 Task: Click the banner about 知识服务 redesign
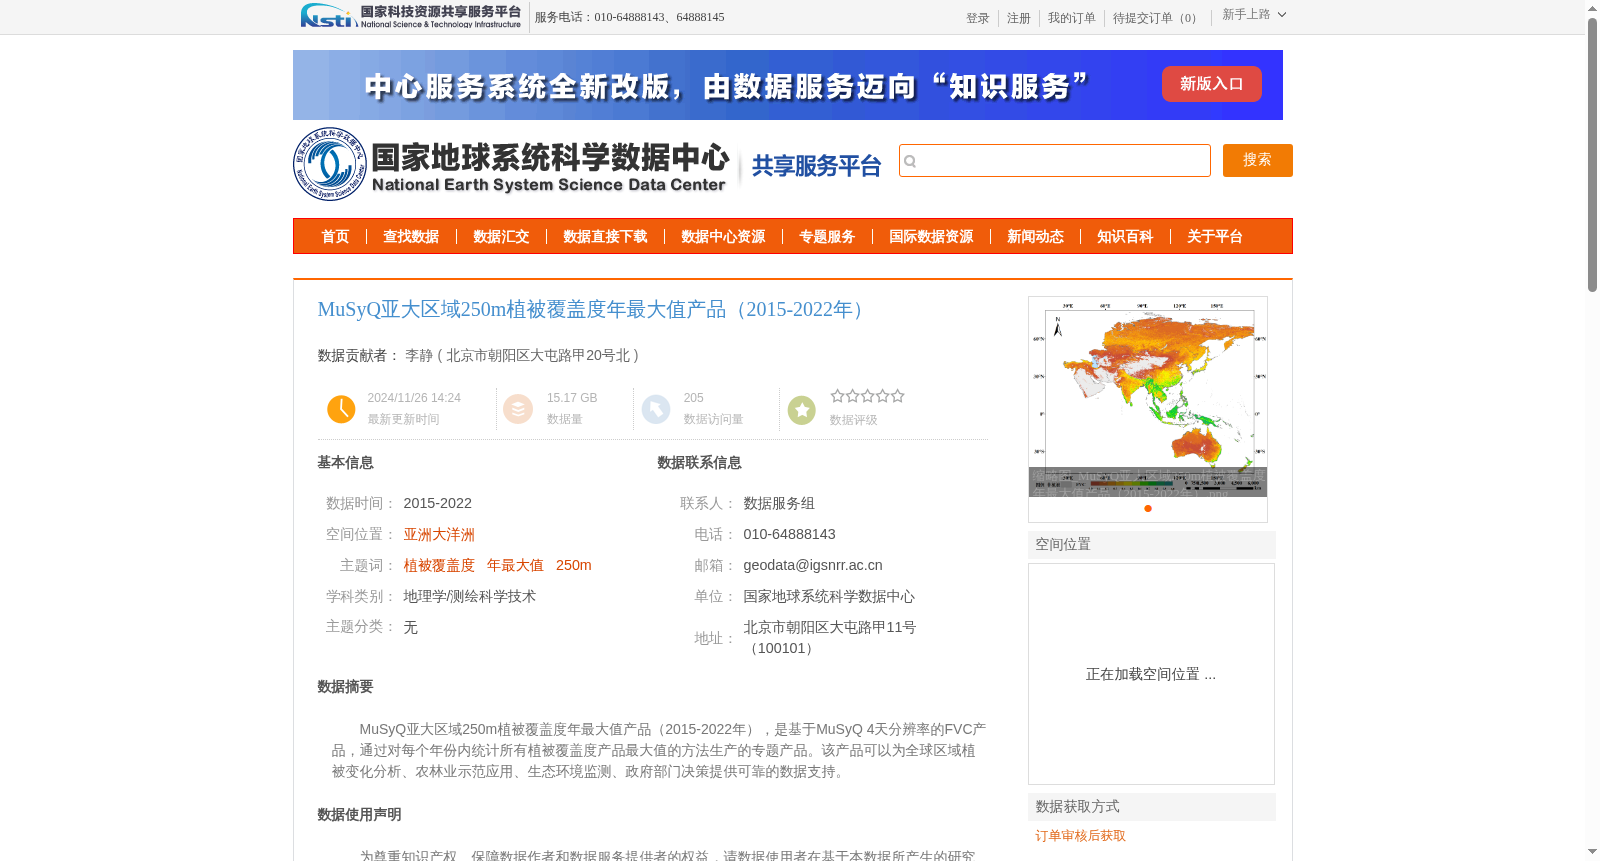[788, 85]
